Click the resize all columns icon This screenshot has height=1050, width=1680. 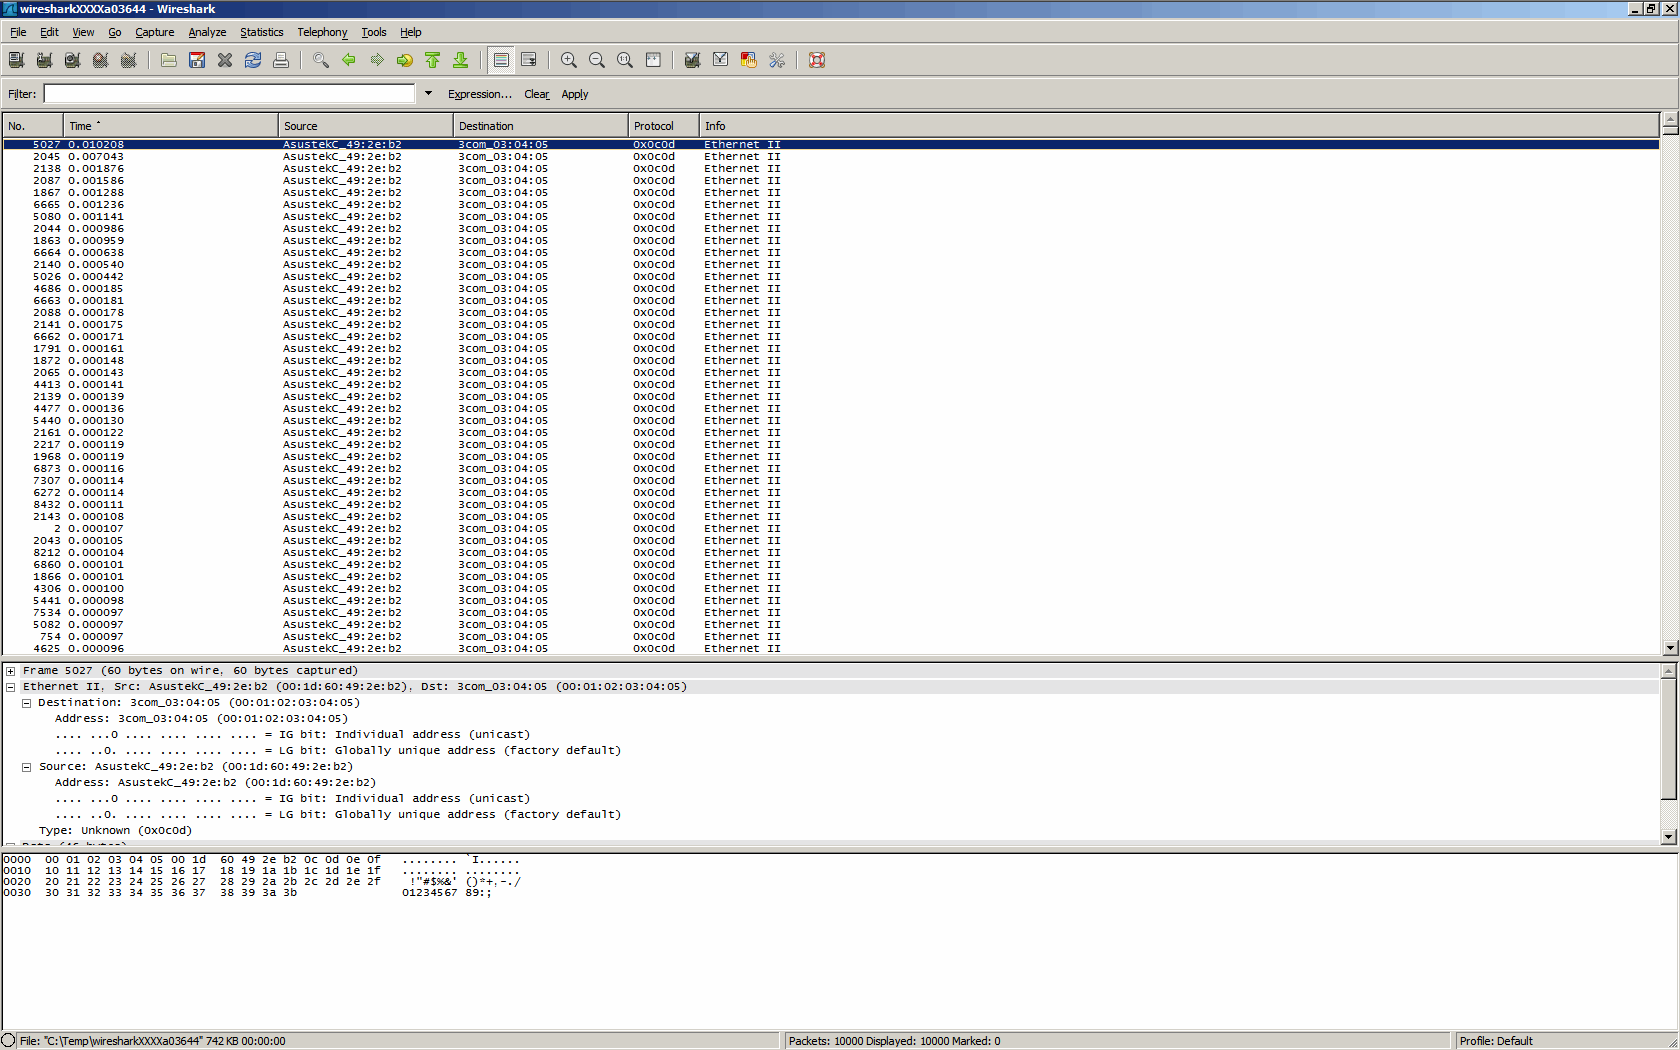(653, 60)
